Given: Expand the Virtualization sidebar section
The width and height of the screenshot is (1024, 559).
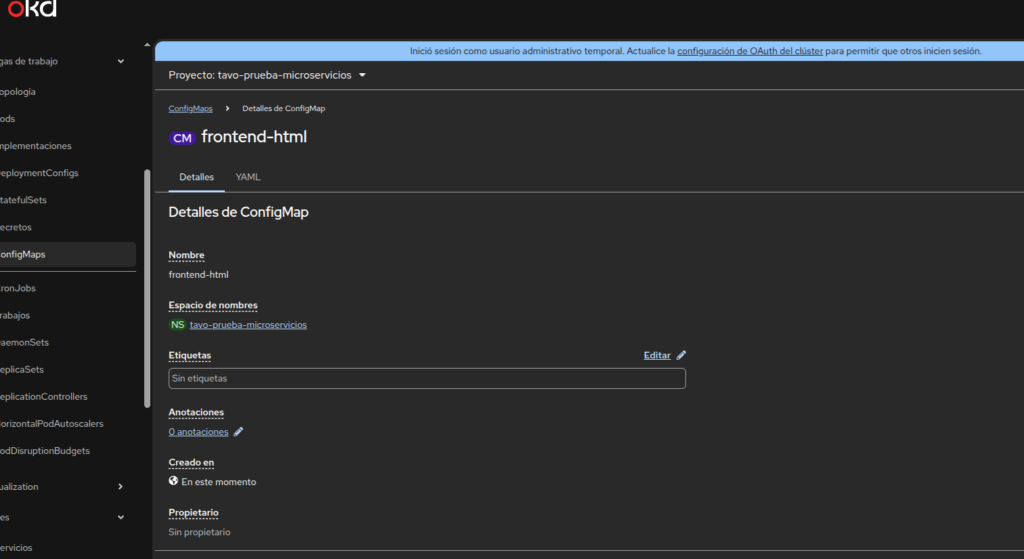Looking at the screenshot, I should point(120,487).
